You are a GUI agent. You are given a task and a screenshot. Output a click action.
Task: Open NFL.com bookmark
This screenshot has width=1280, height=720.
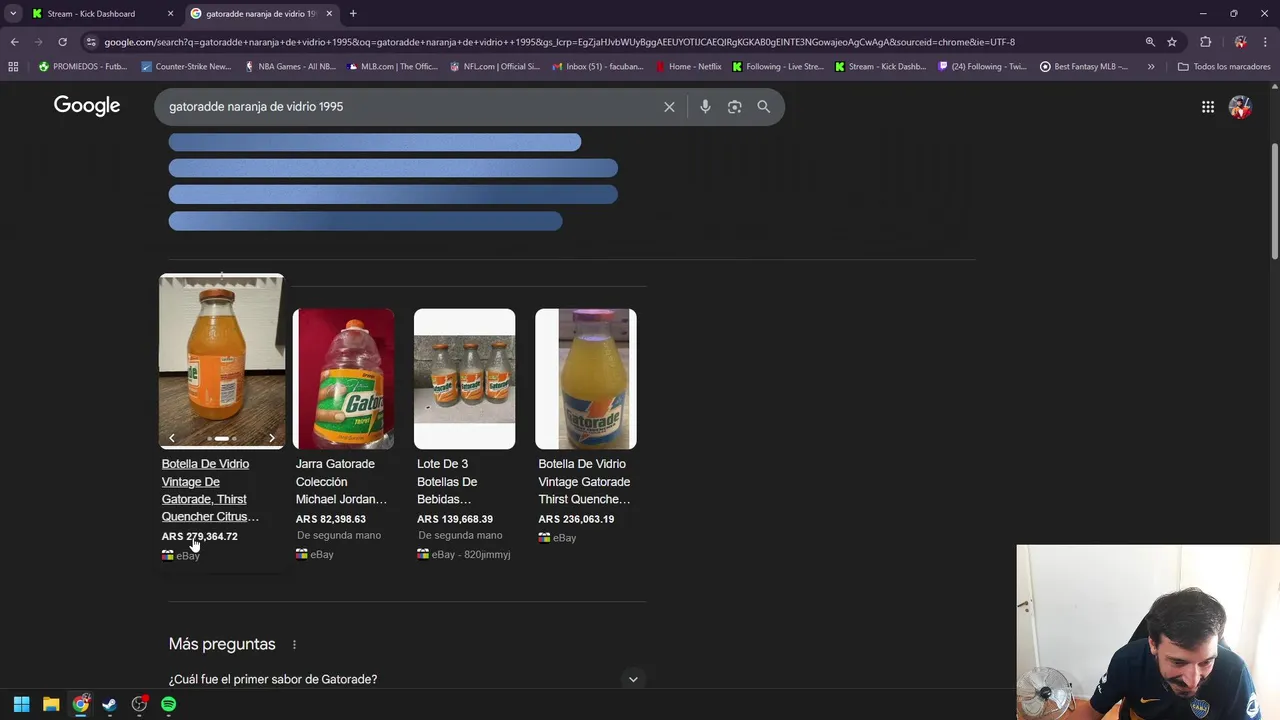pos(495,67)
